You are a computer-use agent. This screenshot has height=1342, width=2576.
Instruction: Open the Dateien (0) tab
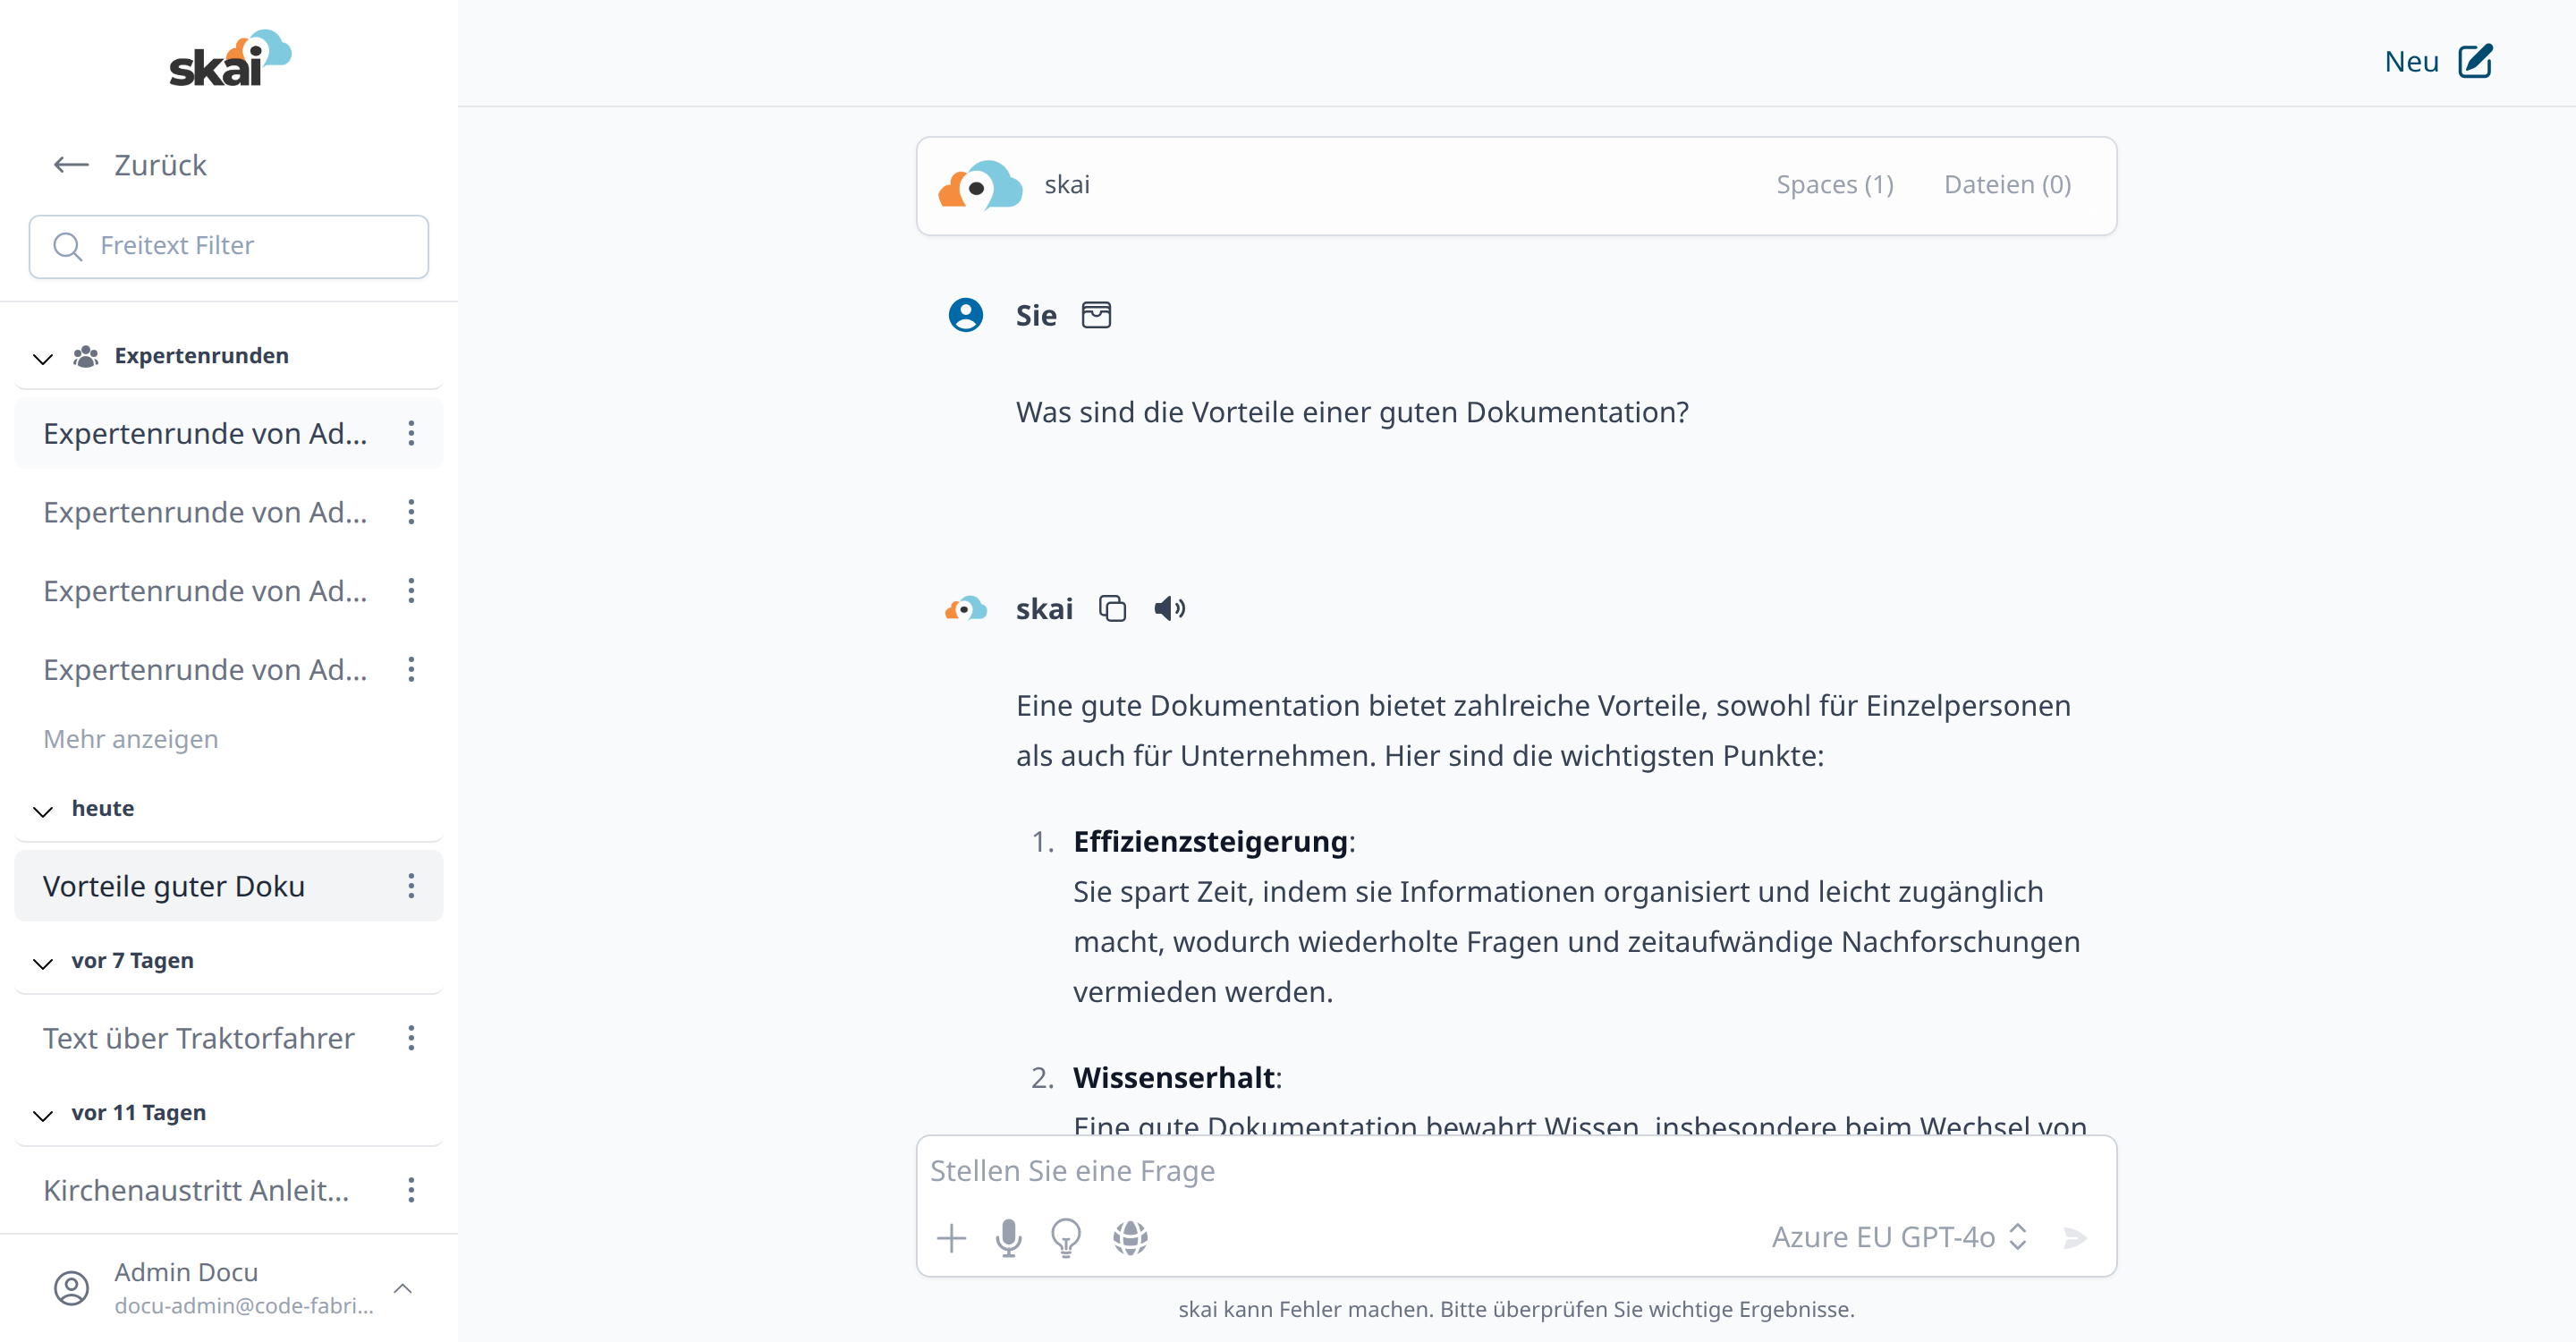point(2007,185)
